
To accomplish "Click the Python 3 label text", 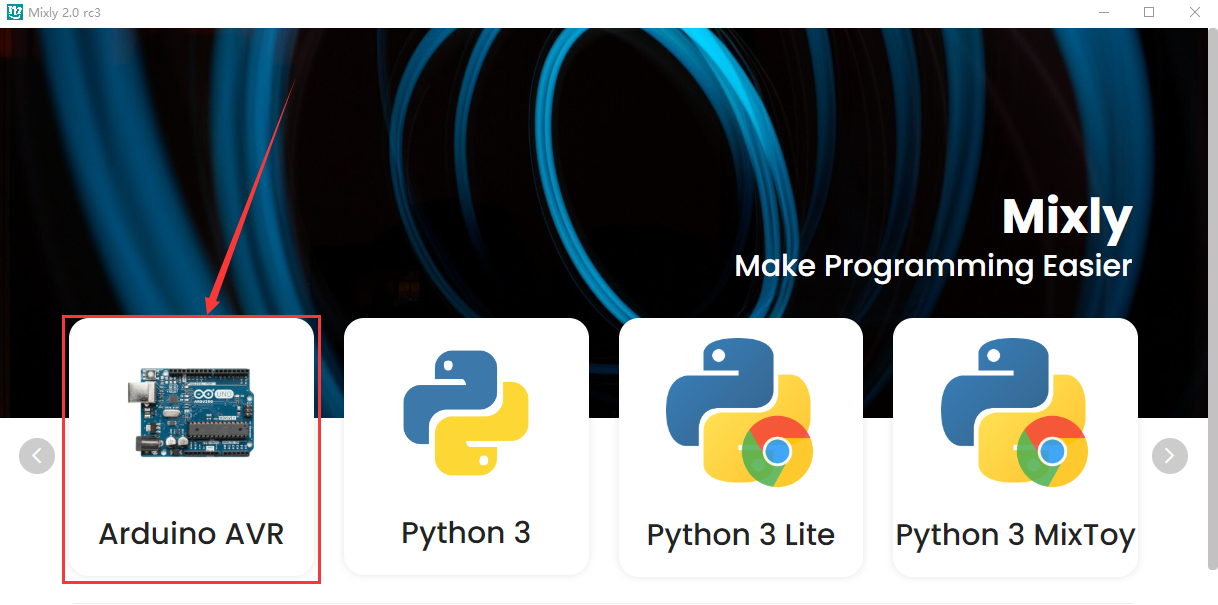I will [466, 532].
